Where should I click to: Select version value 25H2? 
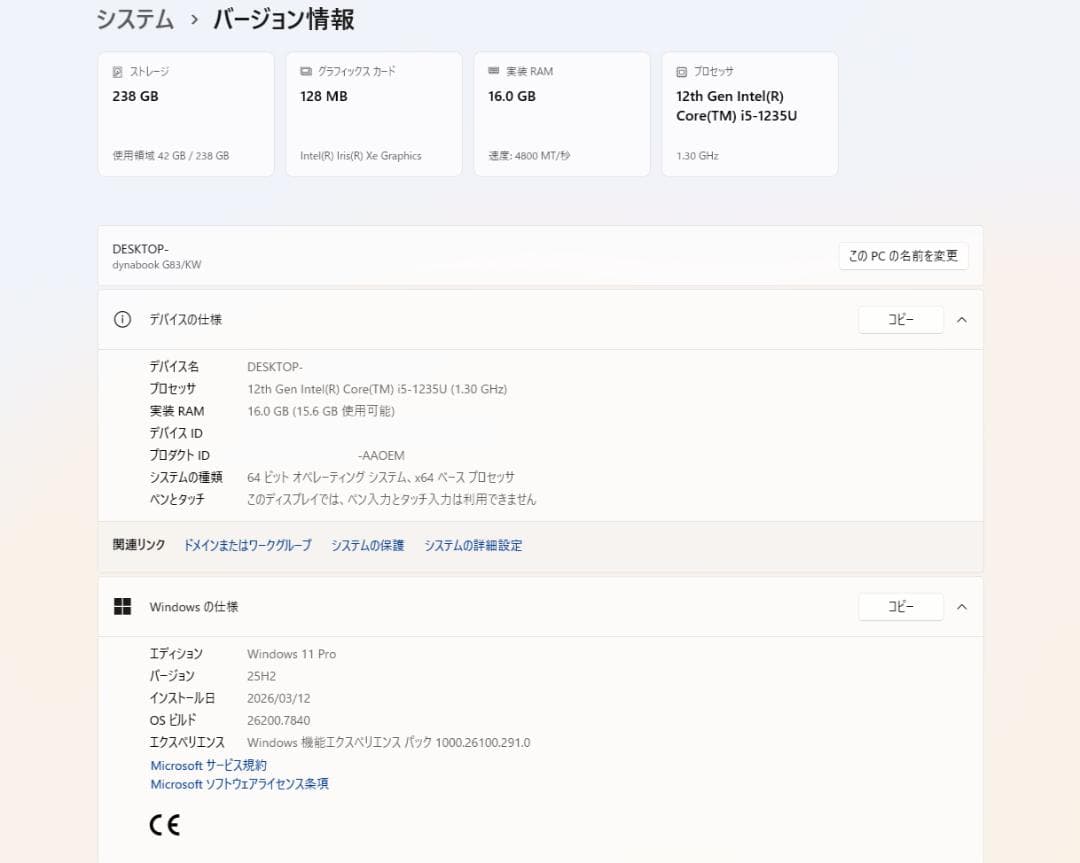[x=261, y=676]
